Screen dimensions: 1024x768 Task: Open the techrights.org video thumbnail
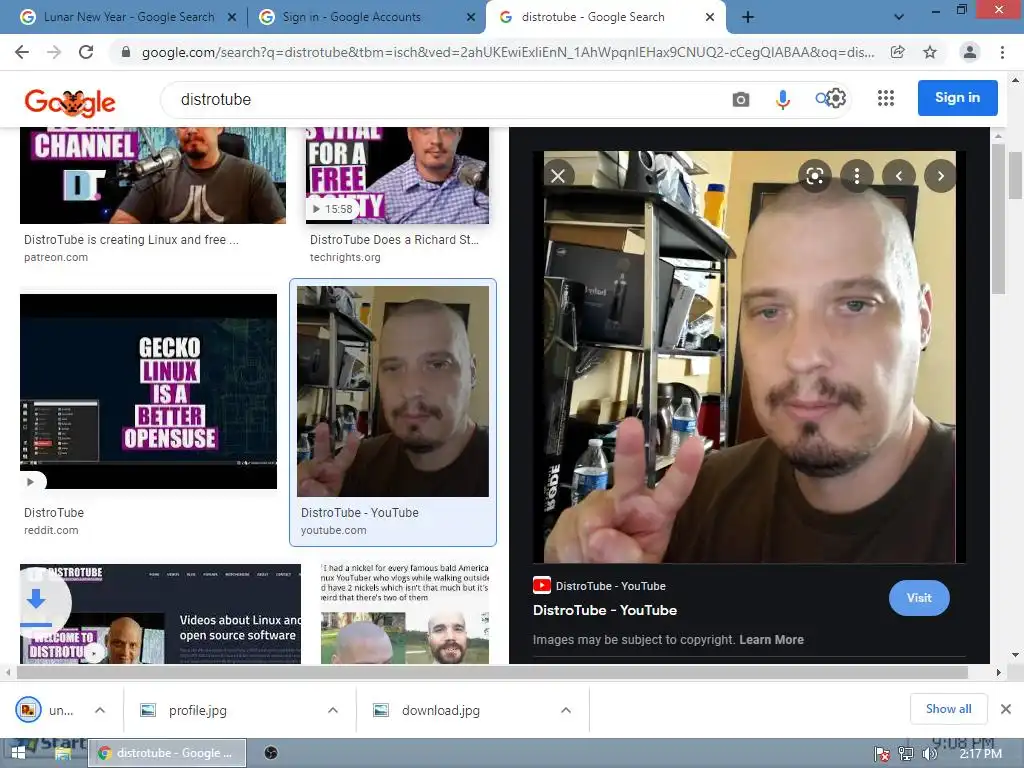(x=397, y=175)
